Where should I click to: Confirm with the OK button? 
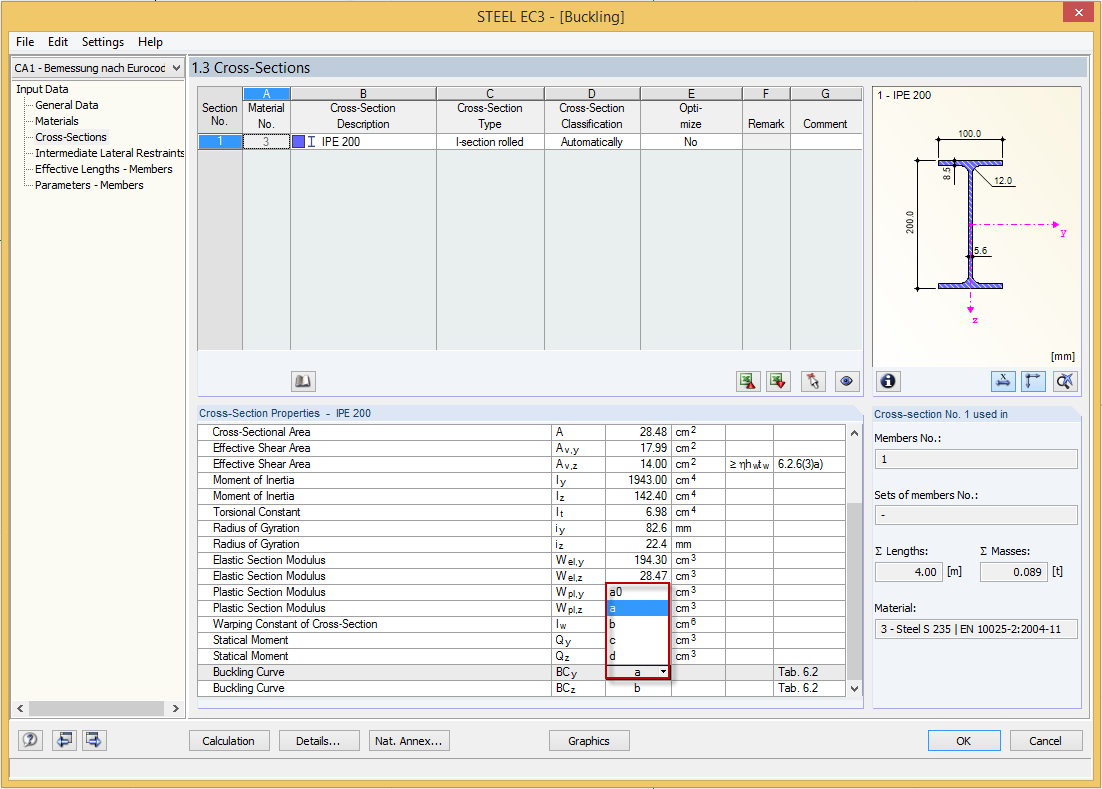coord(964,741)
